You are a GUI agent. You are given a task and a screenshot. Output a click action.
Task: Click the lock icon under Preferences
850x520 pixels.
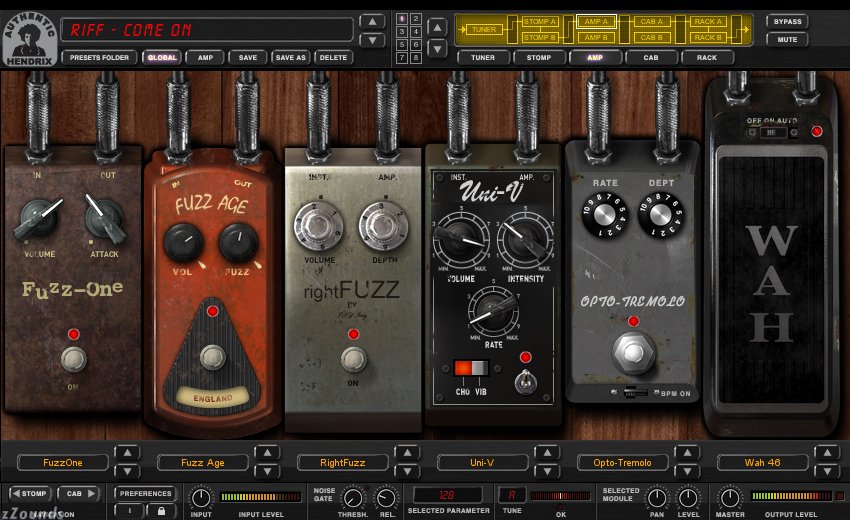161,511
